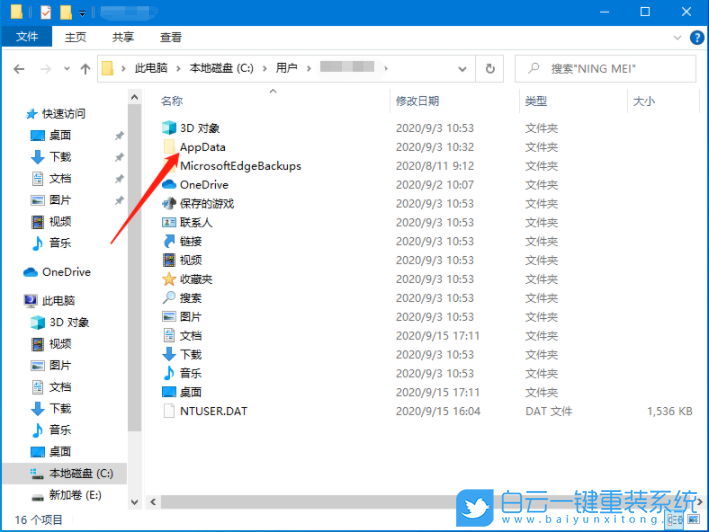The image size is (709, 532).
Task: Click horizontal scrollbar left arrow
Action: pyautogui.click(x=153, y=502)
